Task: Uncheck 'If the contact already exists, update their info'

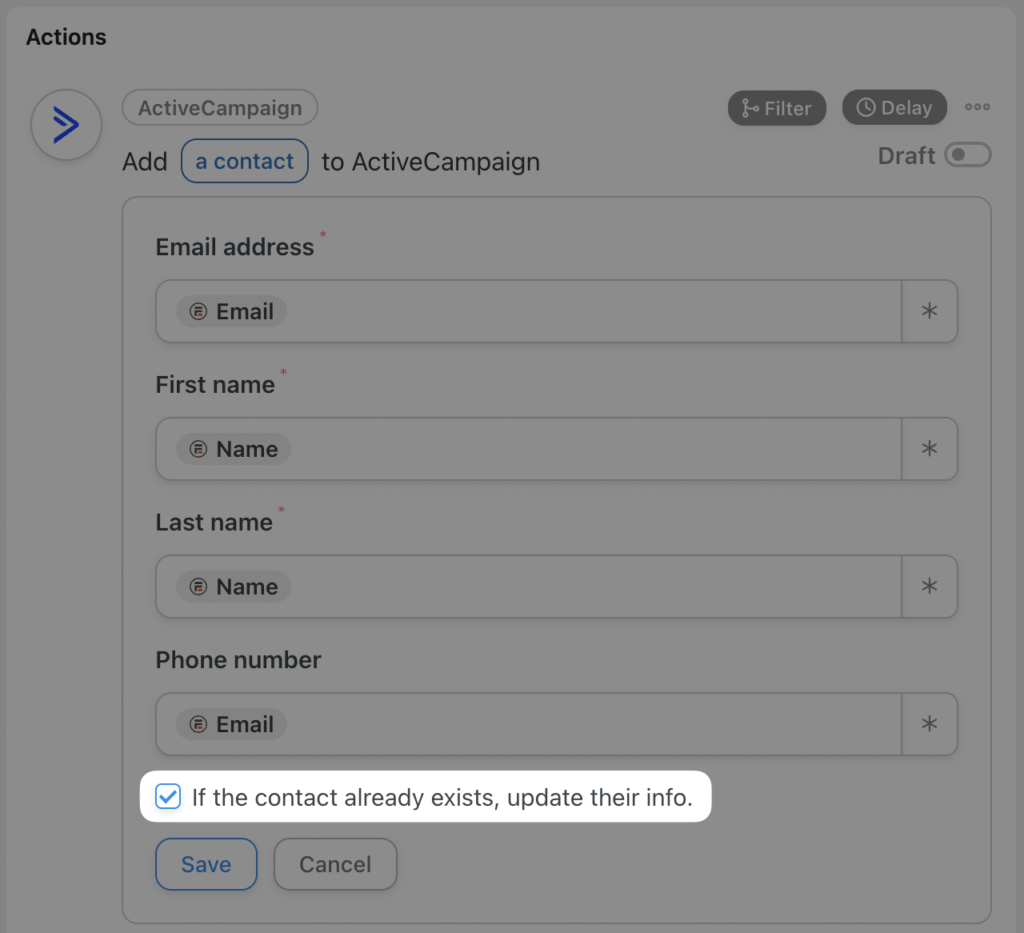Action: click(167, 797)
